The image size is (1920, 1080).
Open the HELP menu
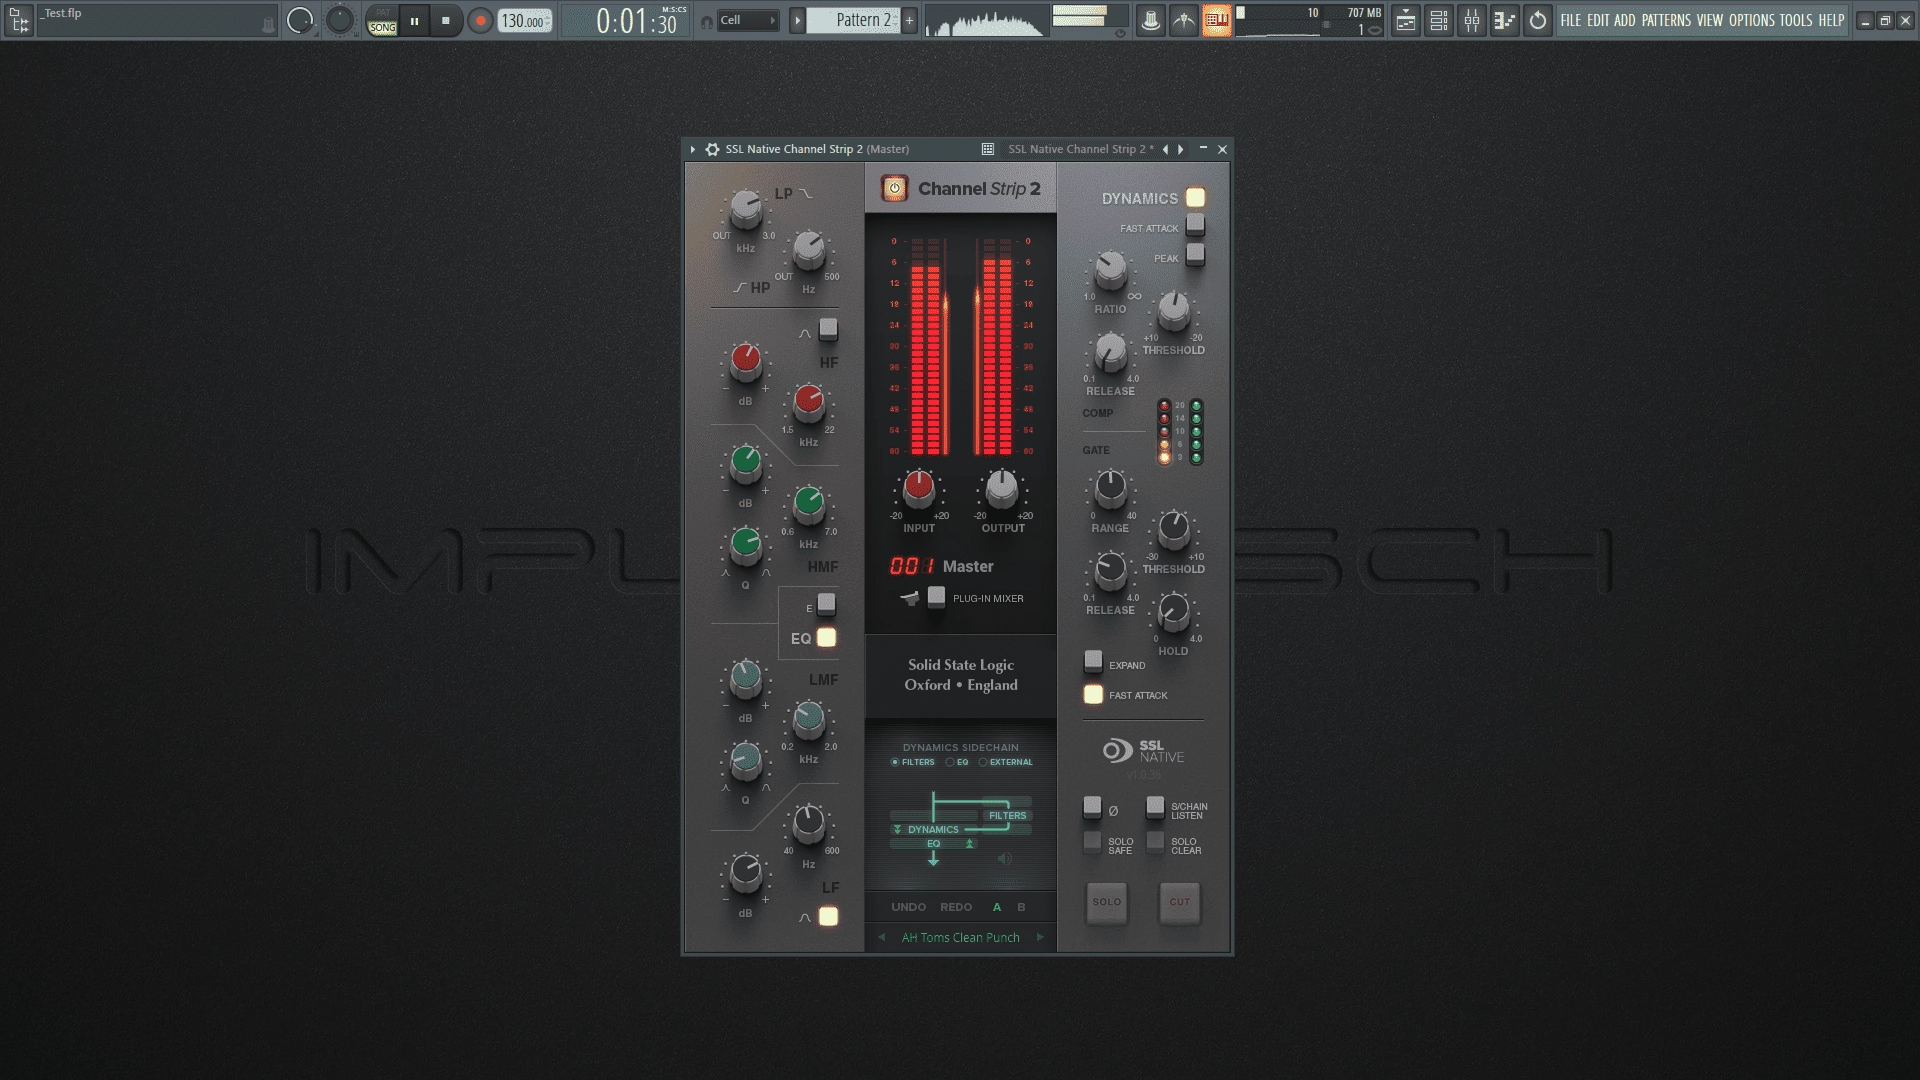(1831, 20)
